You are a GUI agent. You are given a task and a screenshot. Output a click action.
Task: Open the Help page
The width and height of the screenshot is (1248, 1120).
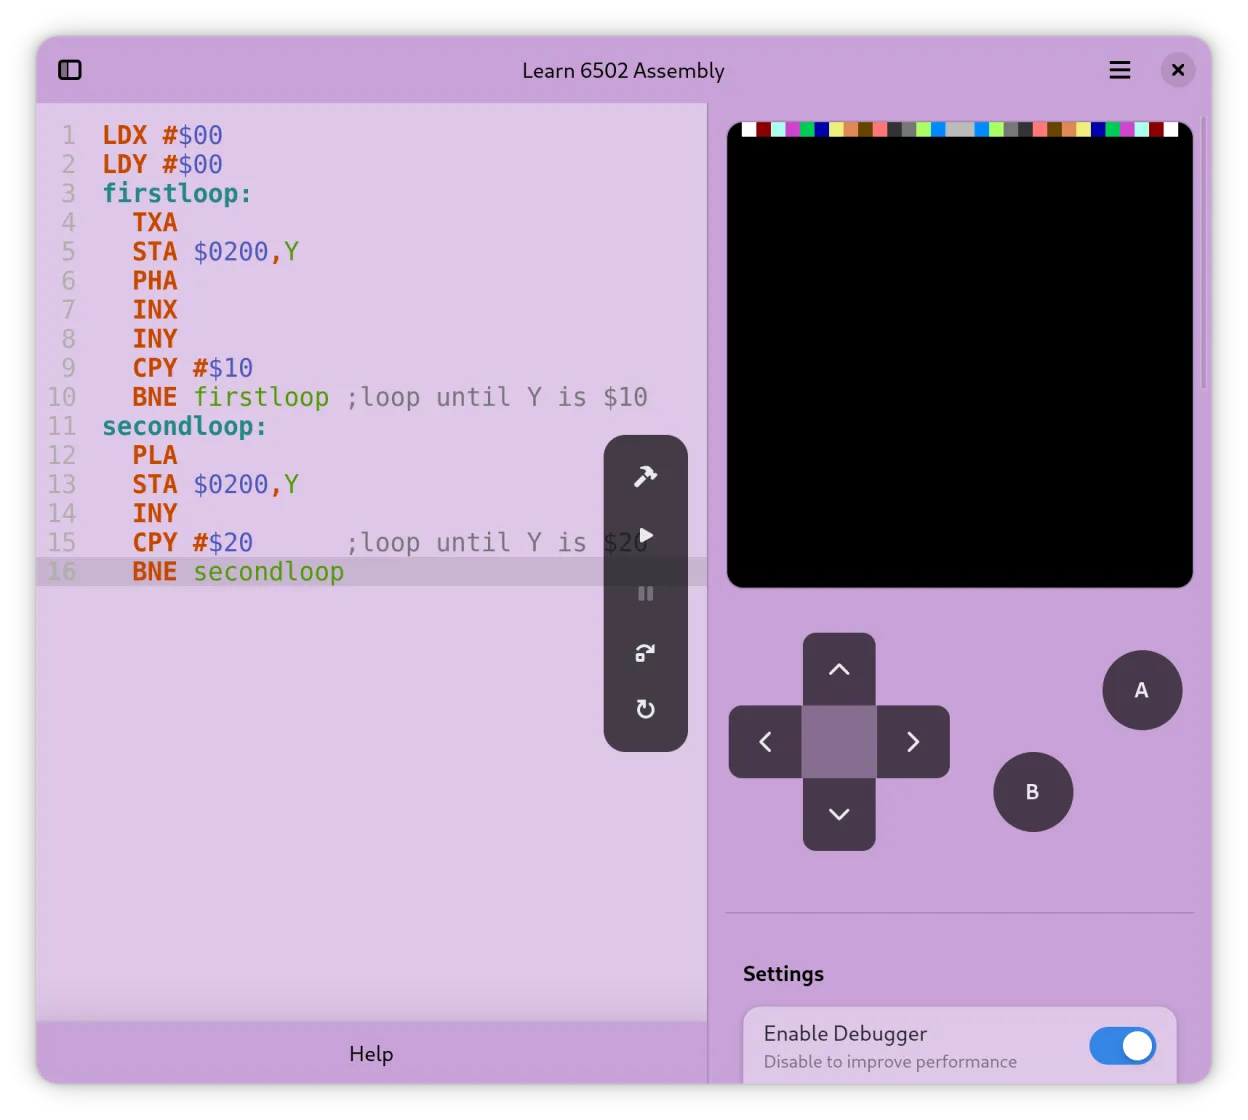[x=371, y=1053]
